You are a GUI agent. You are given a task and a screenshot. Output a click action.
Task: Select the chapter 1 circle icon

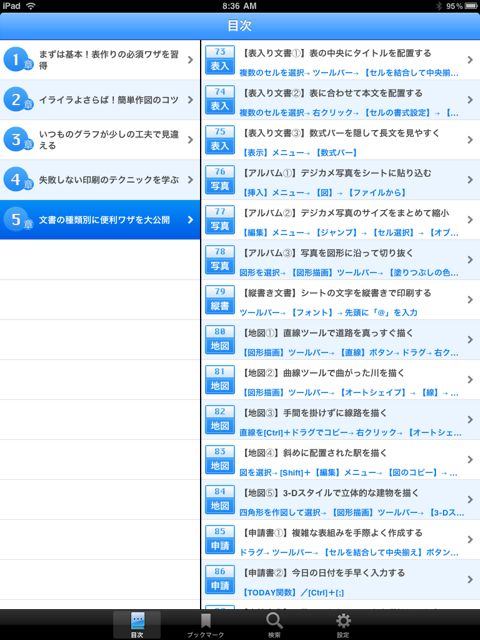pos(18,60)
